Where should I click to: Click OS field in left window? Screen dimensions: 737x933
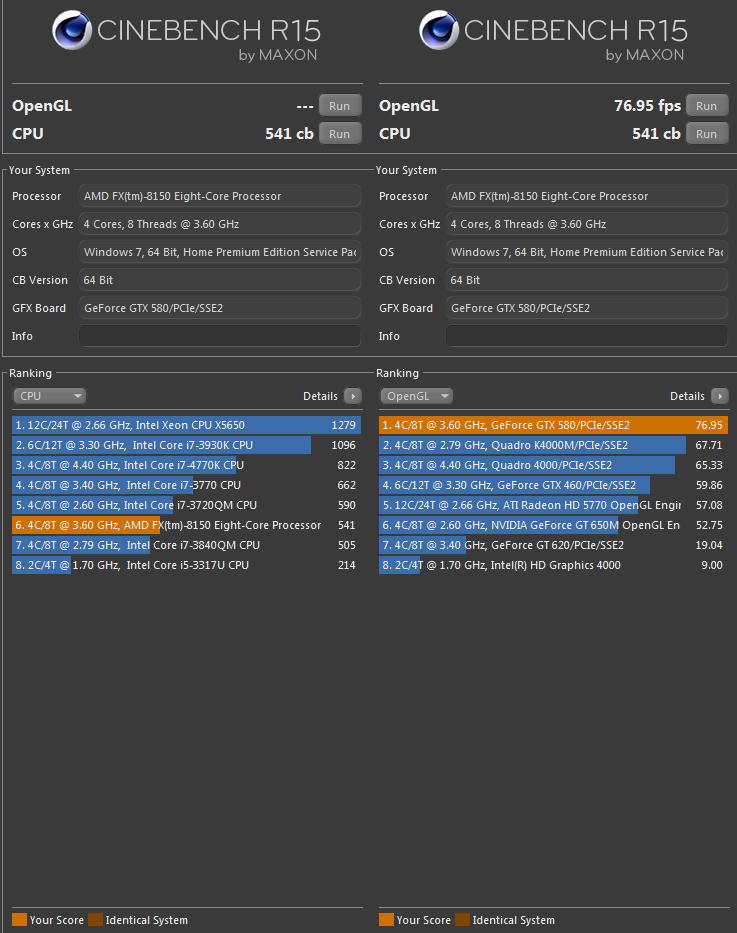point(219,252)
